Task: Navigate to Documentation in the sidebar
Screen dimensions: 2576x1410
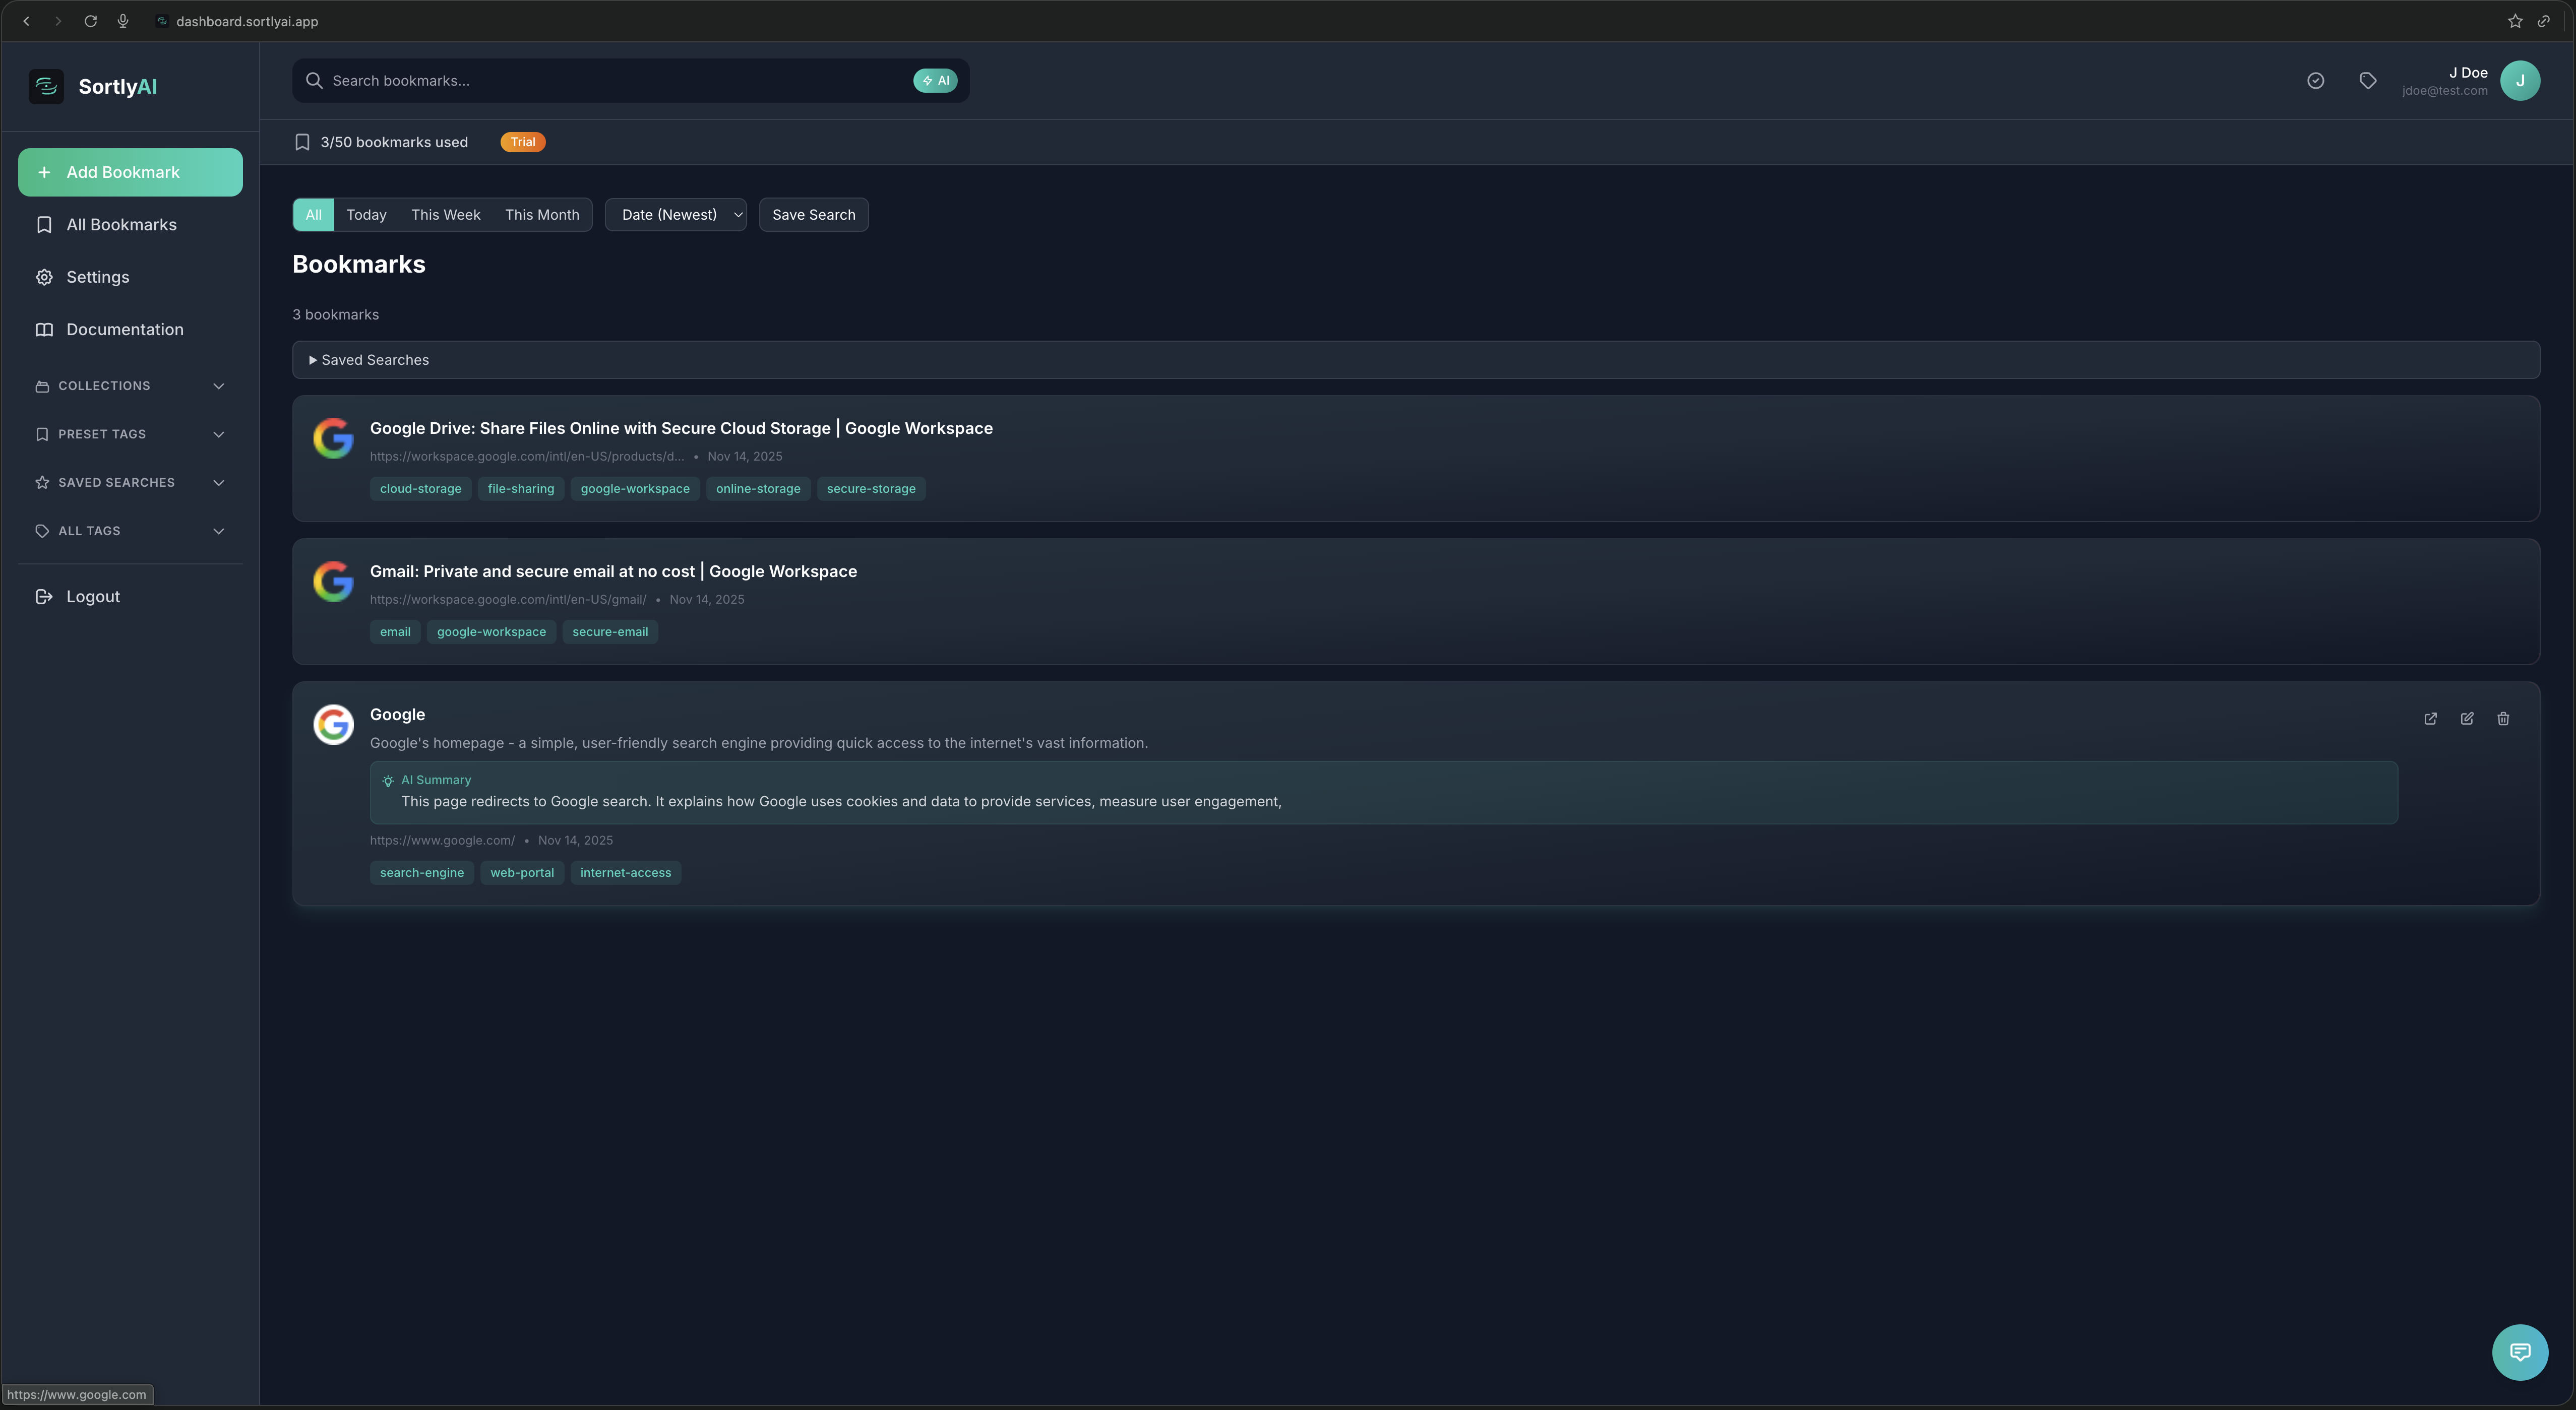Action: [x=124, y=329]
